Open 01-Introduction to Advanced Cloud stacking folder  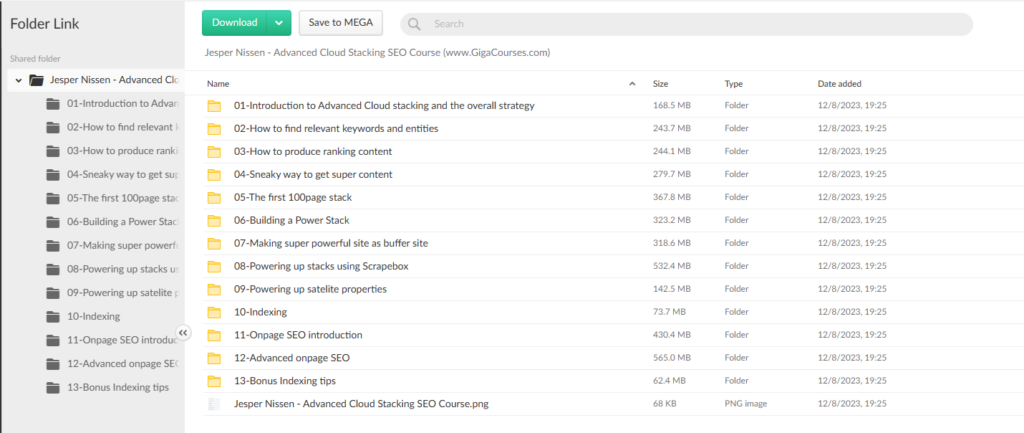point(384,106)
